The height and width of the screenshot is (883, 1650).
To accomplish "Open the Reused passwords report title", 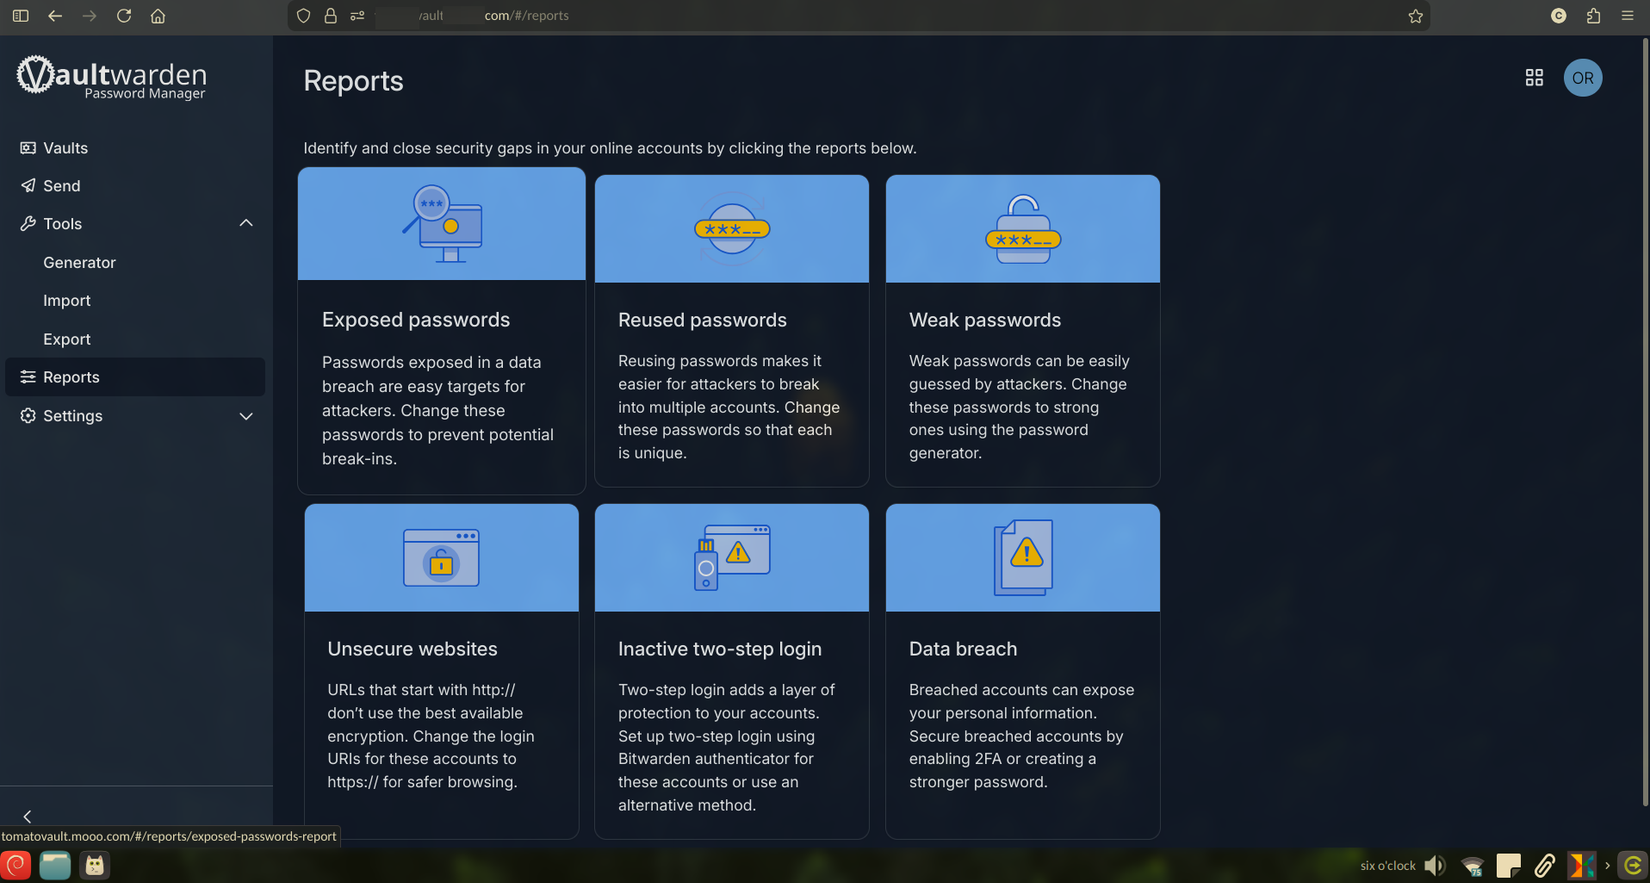I will coord(702,320).
